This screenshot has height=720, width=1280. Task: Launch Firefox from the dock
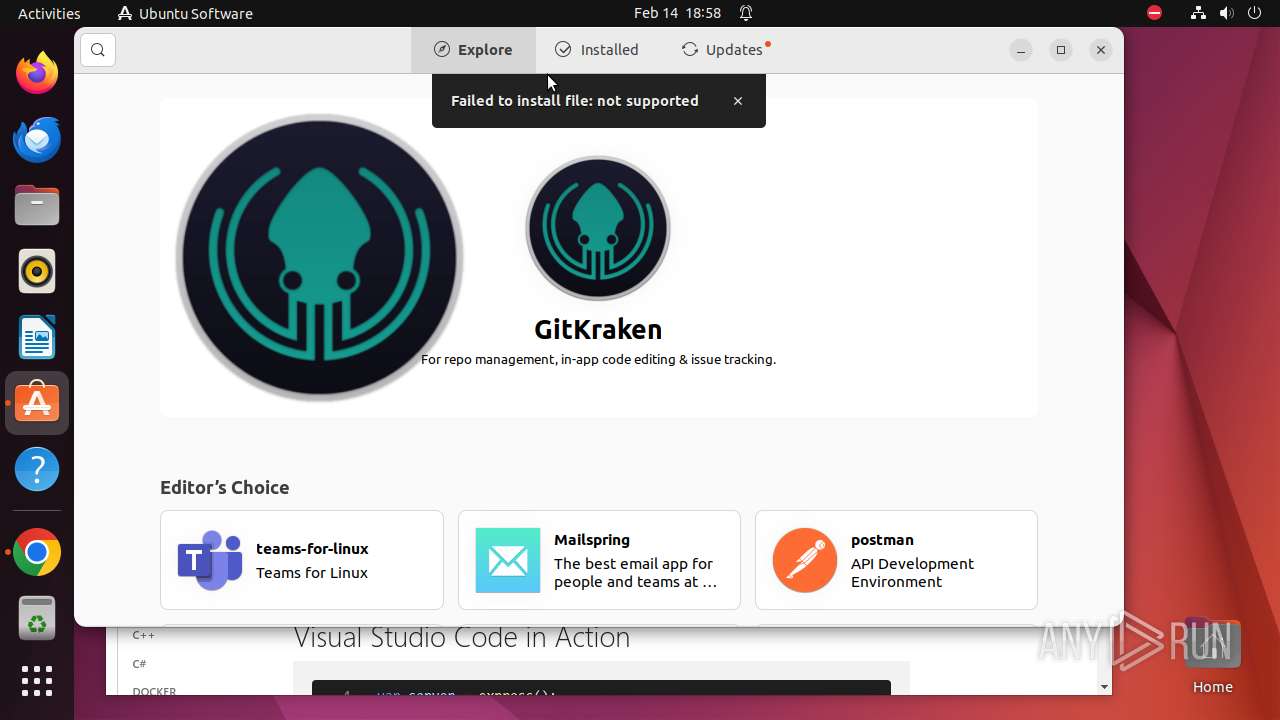tap(37, 74)
